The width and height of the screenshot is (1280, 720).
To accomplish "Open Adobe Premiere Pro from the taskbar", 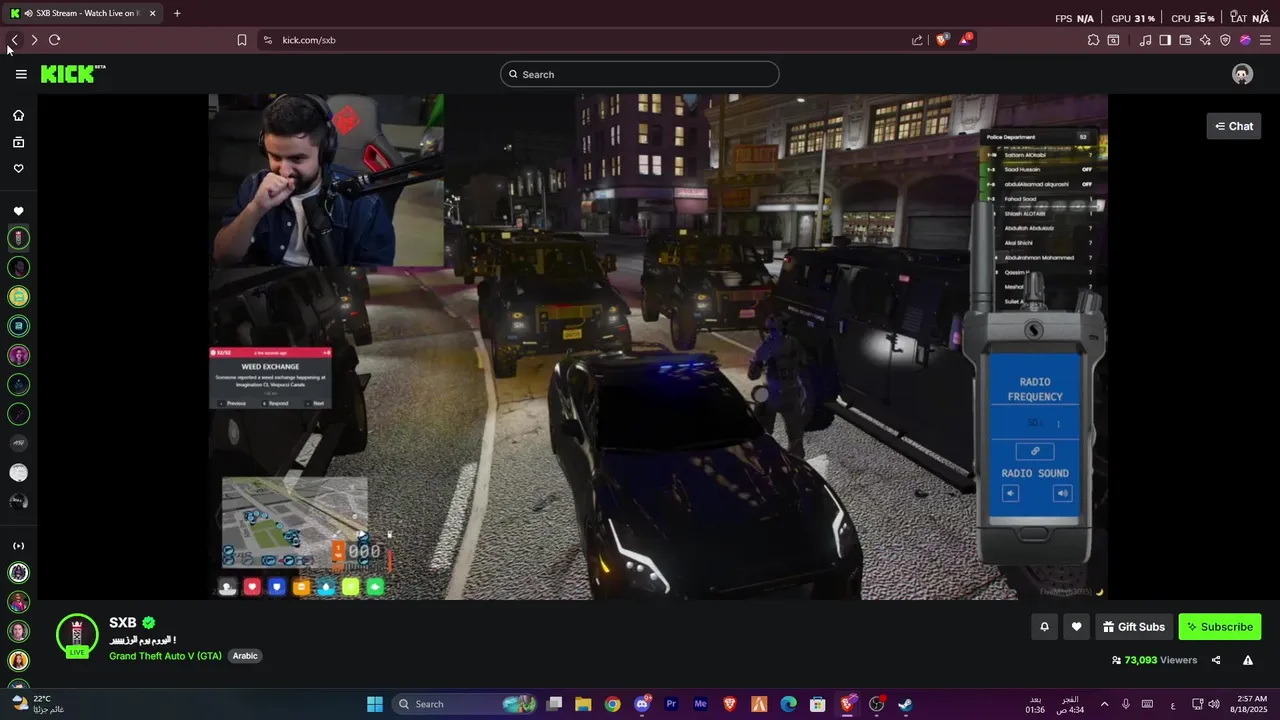I will (x=671, y=704).
